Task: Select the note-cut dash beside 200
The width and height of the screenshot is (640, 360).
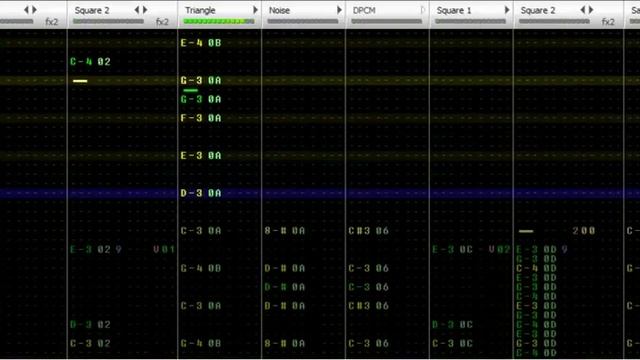Action: (x=526, y=231)
